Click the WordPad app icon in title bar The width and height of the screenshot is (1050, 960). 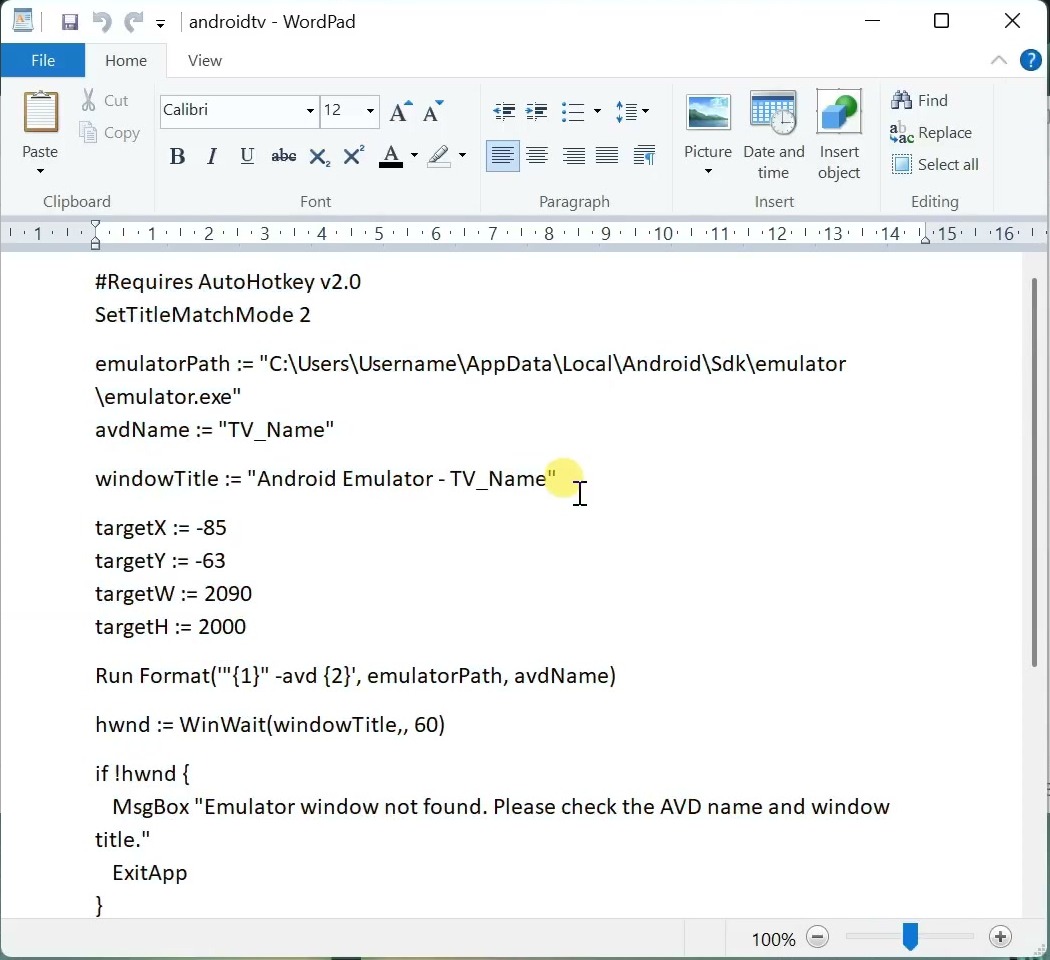click(23, 21)
